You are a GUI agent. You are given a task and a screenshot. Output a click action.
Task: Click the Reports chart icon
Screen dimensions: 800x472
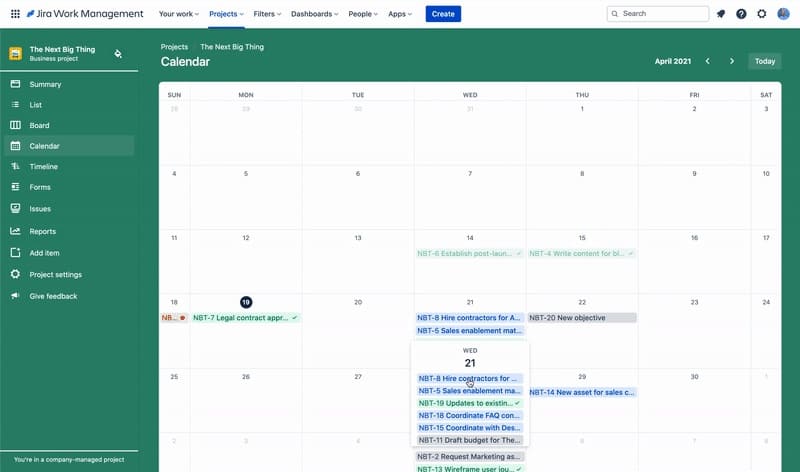pos(15,231)
